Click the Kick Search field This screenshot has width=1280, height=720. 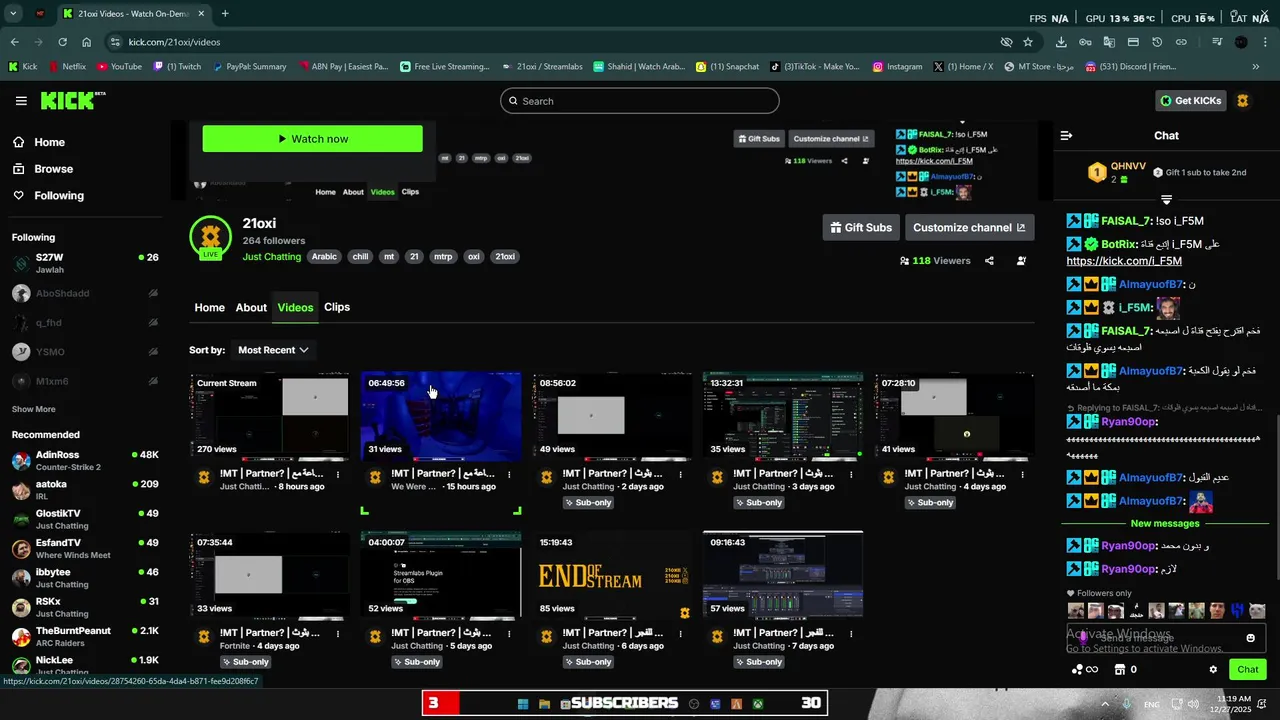(640, 101)
